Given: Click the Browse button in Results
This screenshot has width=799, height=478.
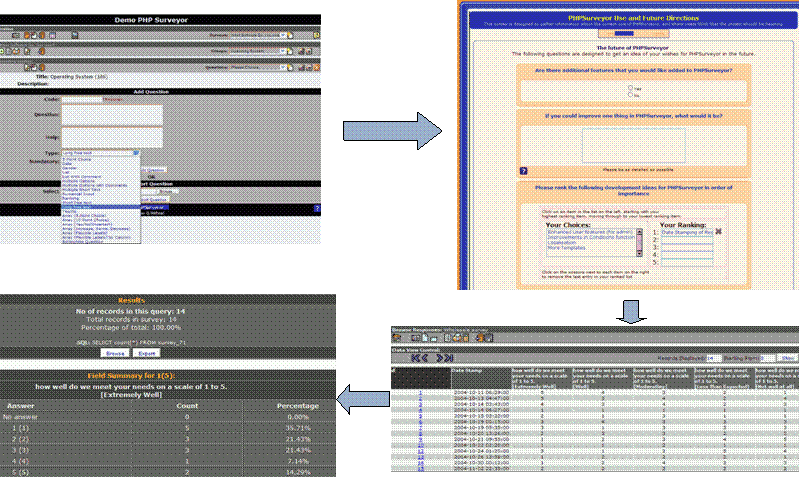Looking at the screenshot, I should pos(116,353).
